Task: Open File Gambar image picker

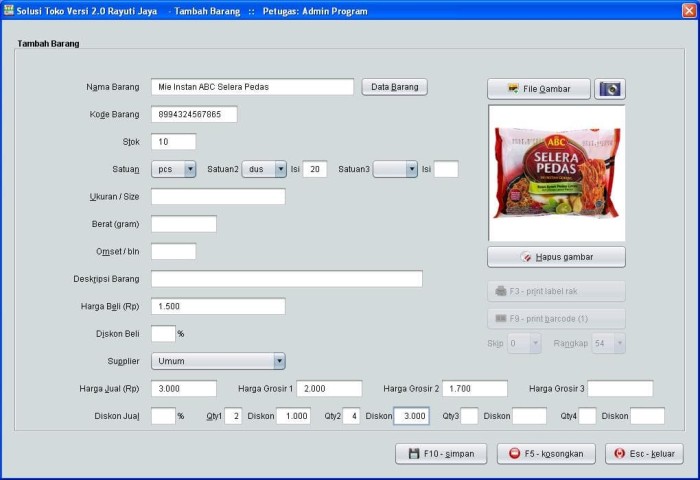Action: [539, 89]
